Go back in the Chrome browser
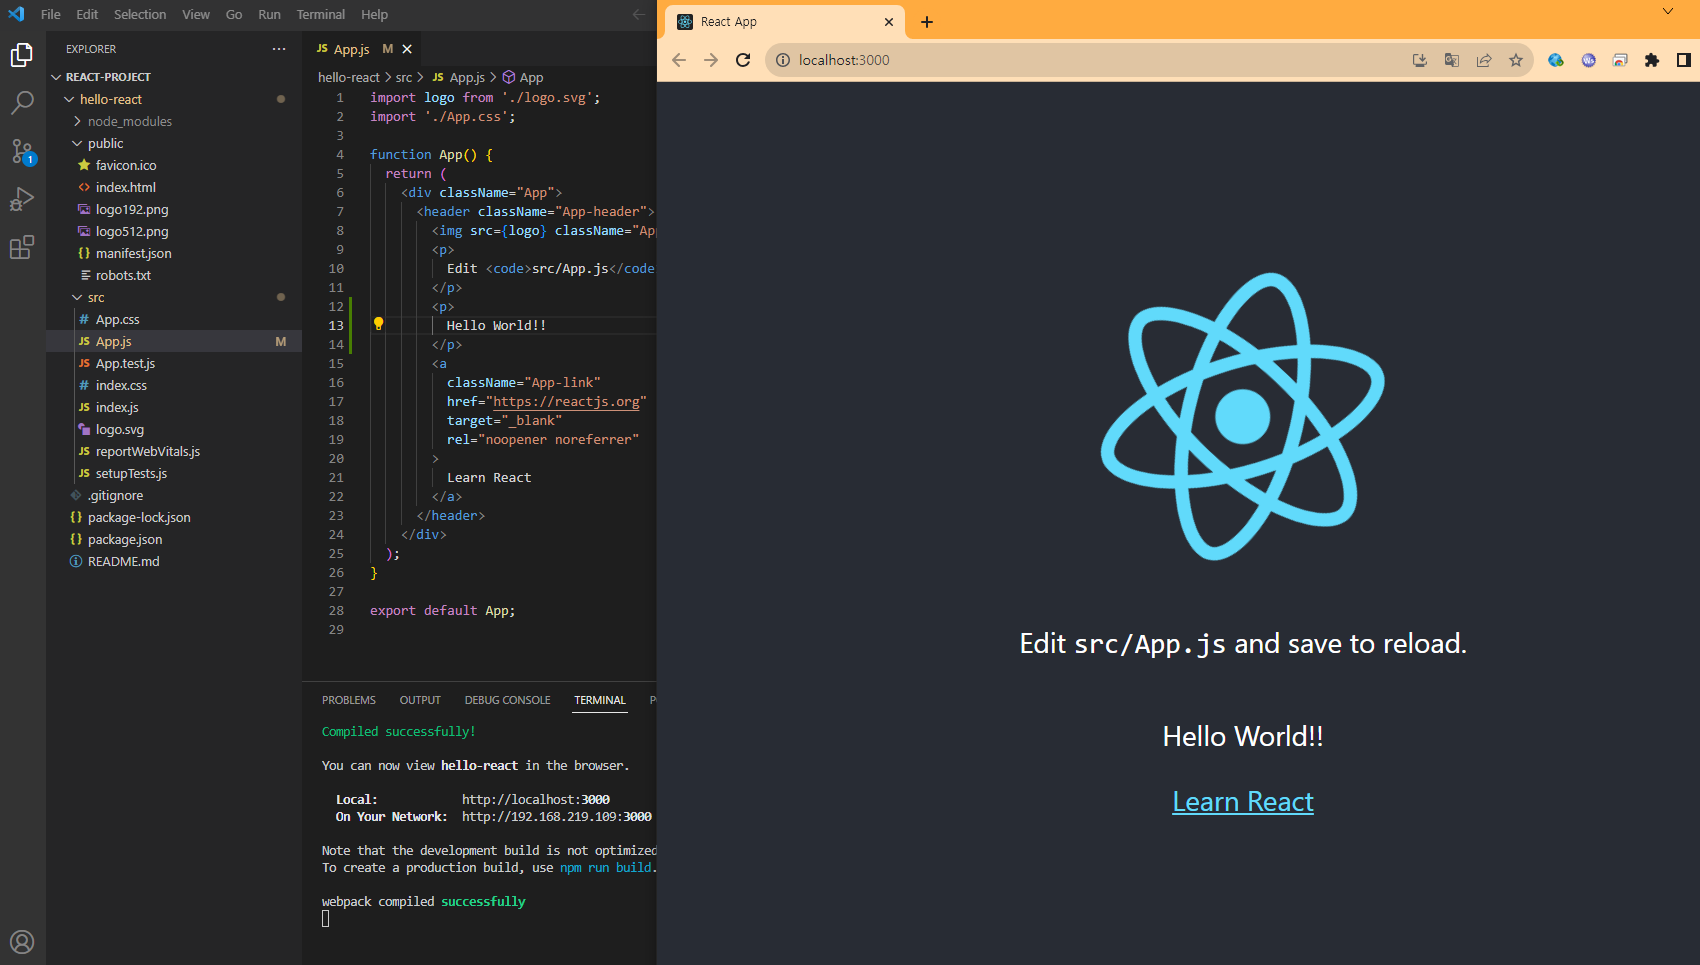The width and height of the screenshot is (1700, 965). click(x=679, y=60)
